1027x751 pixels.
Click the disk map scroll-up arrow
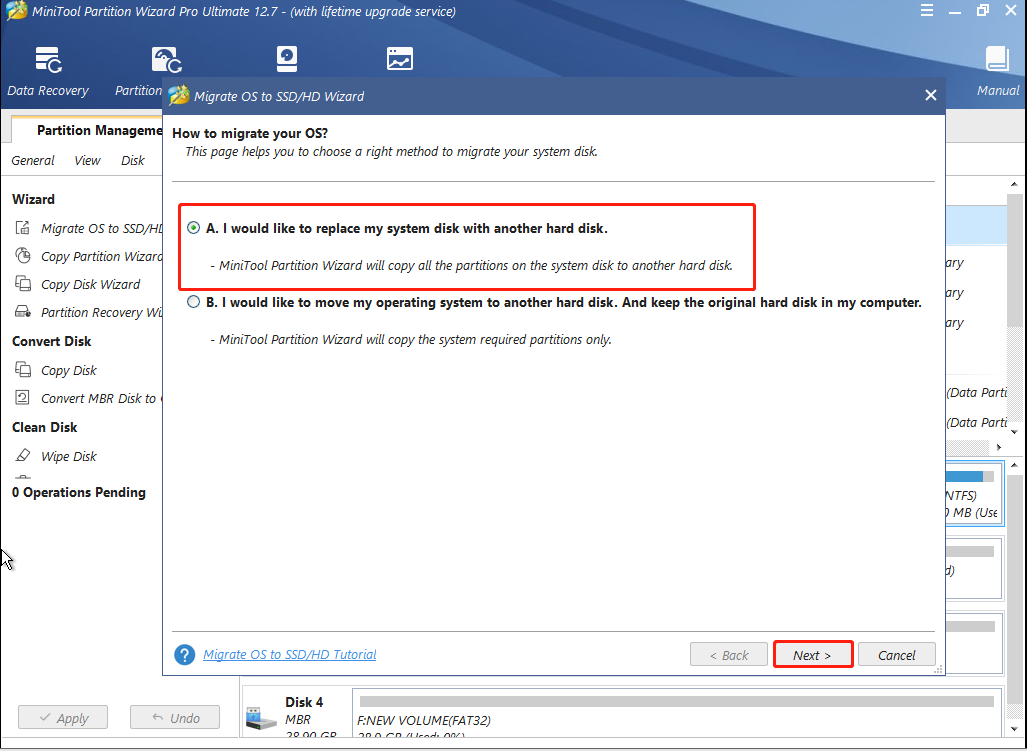tap(1015, 465)
